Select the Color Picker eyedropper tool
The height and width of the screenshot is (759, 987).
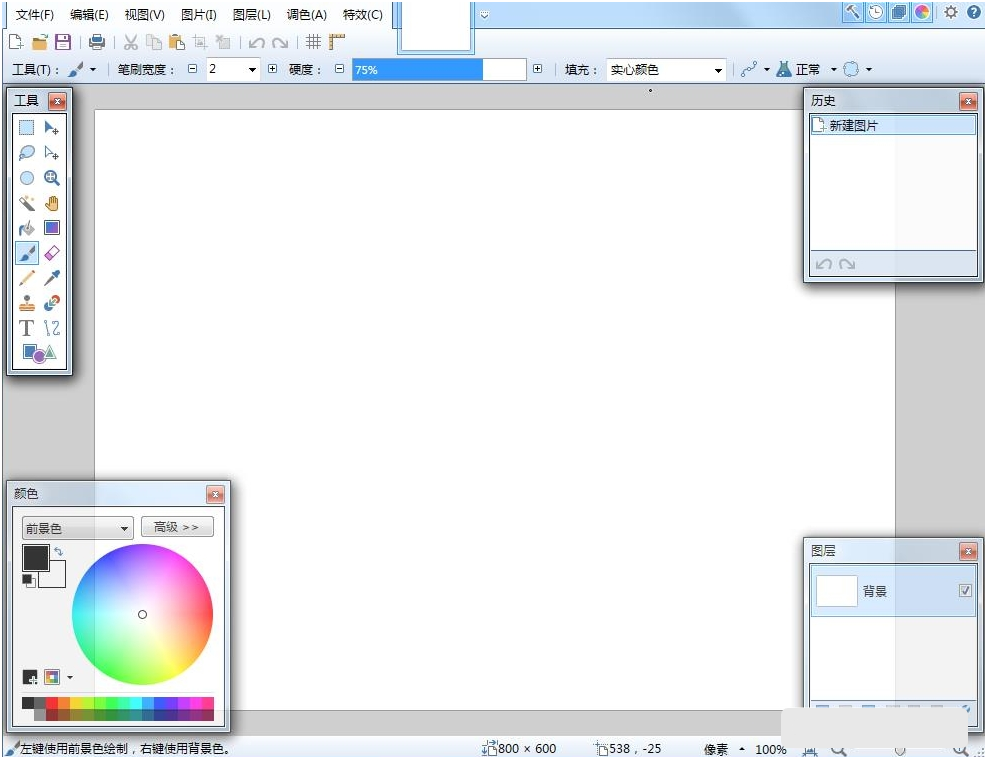(x=51, y=277)
